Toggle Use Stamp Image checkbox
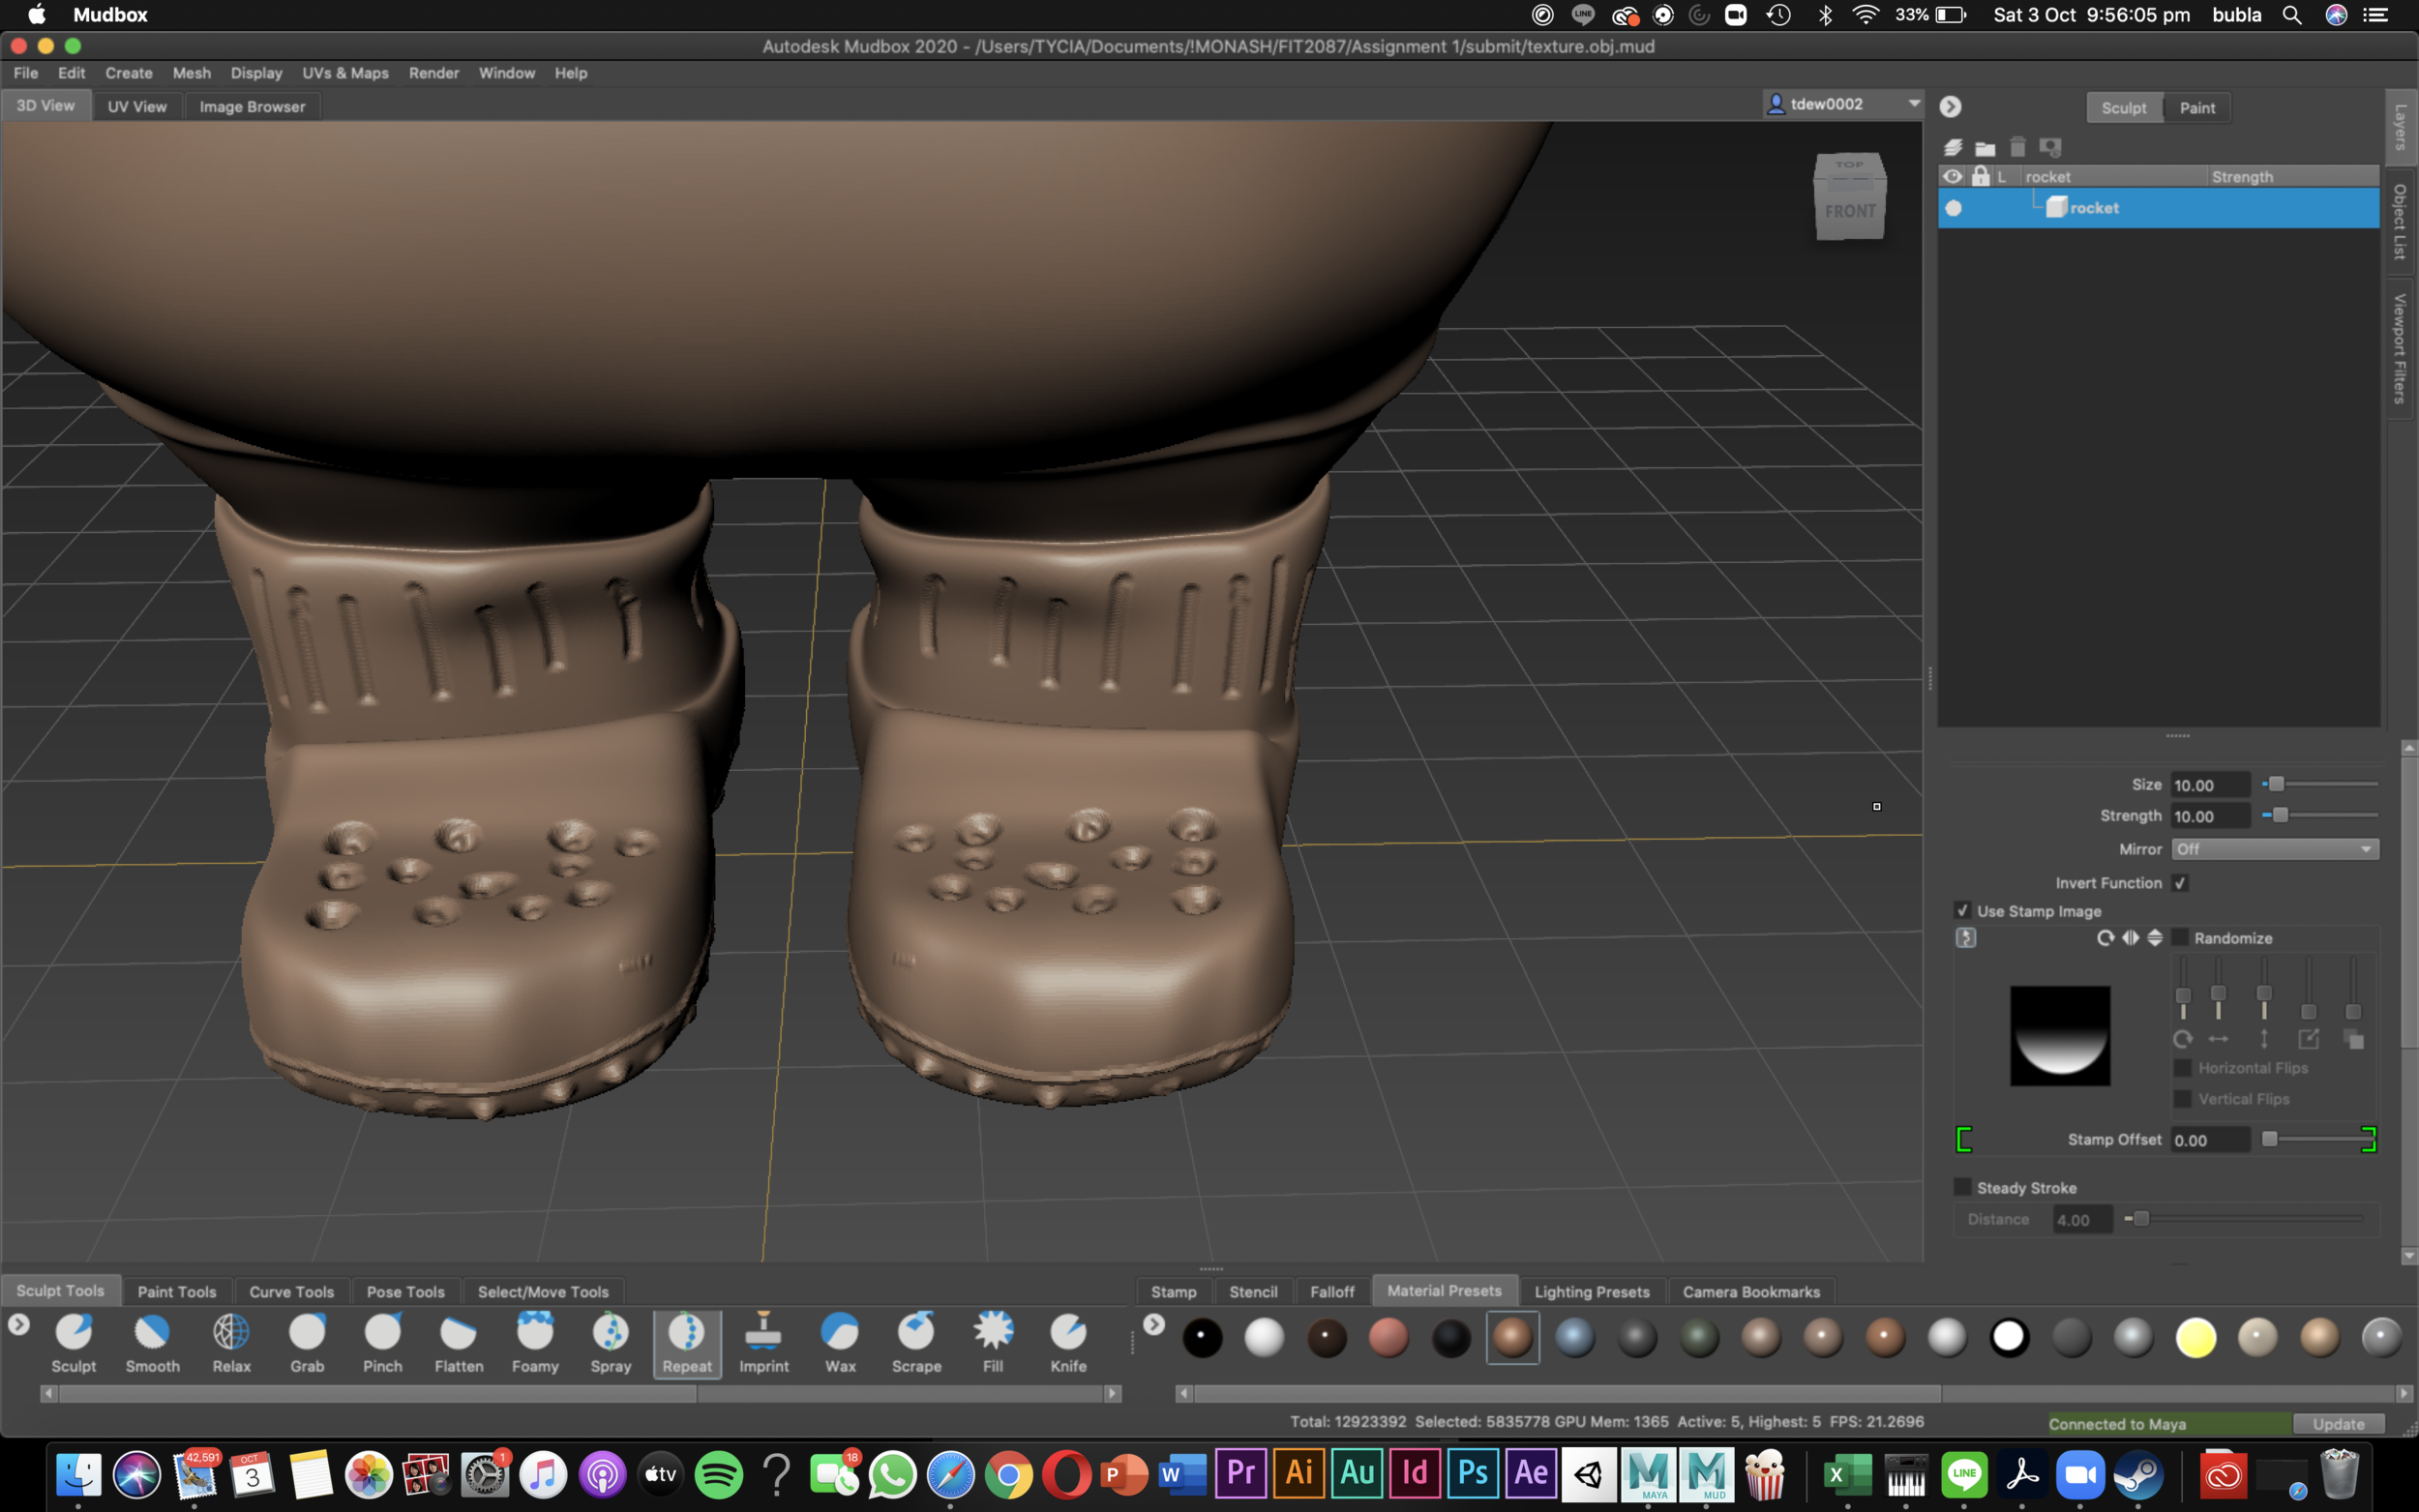This screenshot has width=2419, height=1512. tap(1962, 911)
